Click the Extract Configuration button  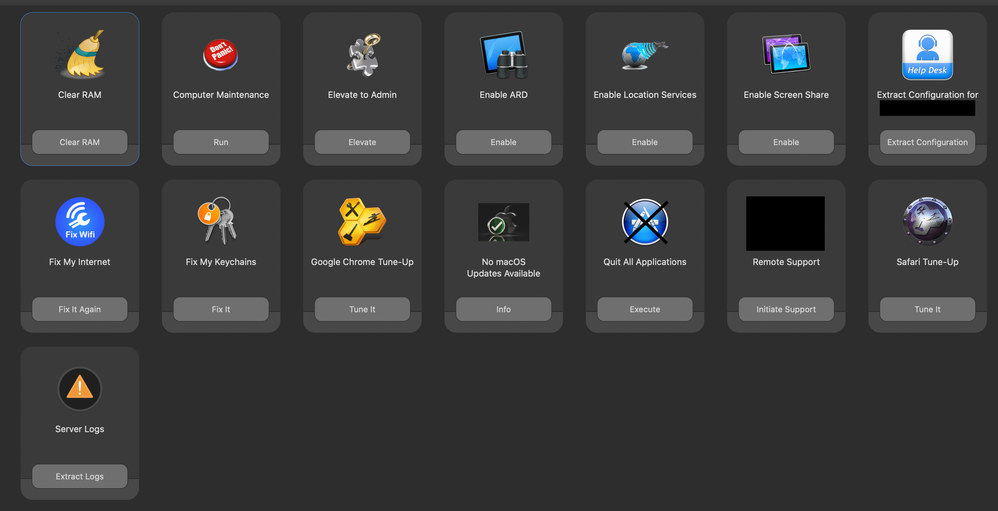coord(927,142)
